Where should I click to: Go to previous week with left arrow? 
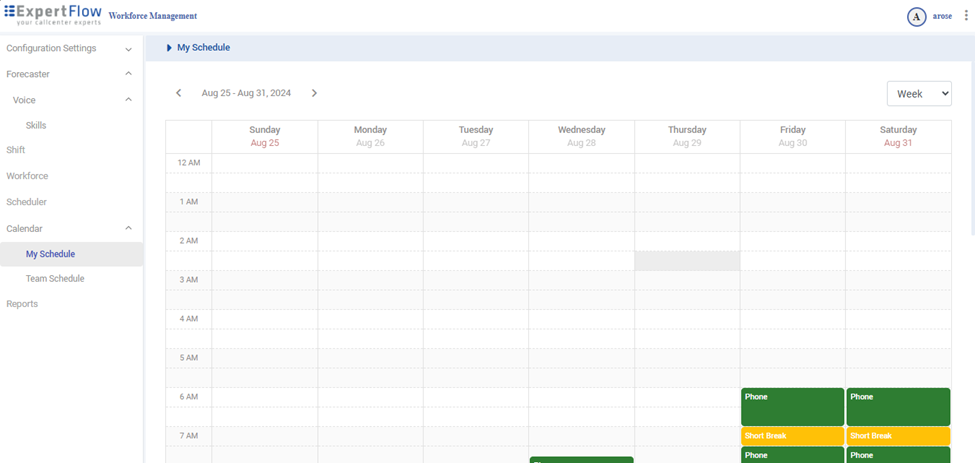(179, 93)
